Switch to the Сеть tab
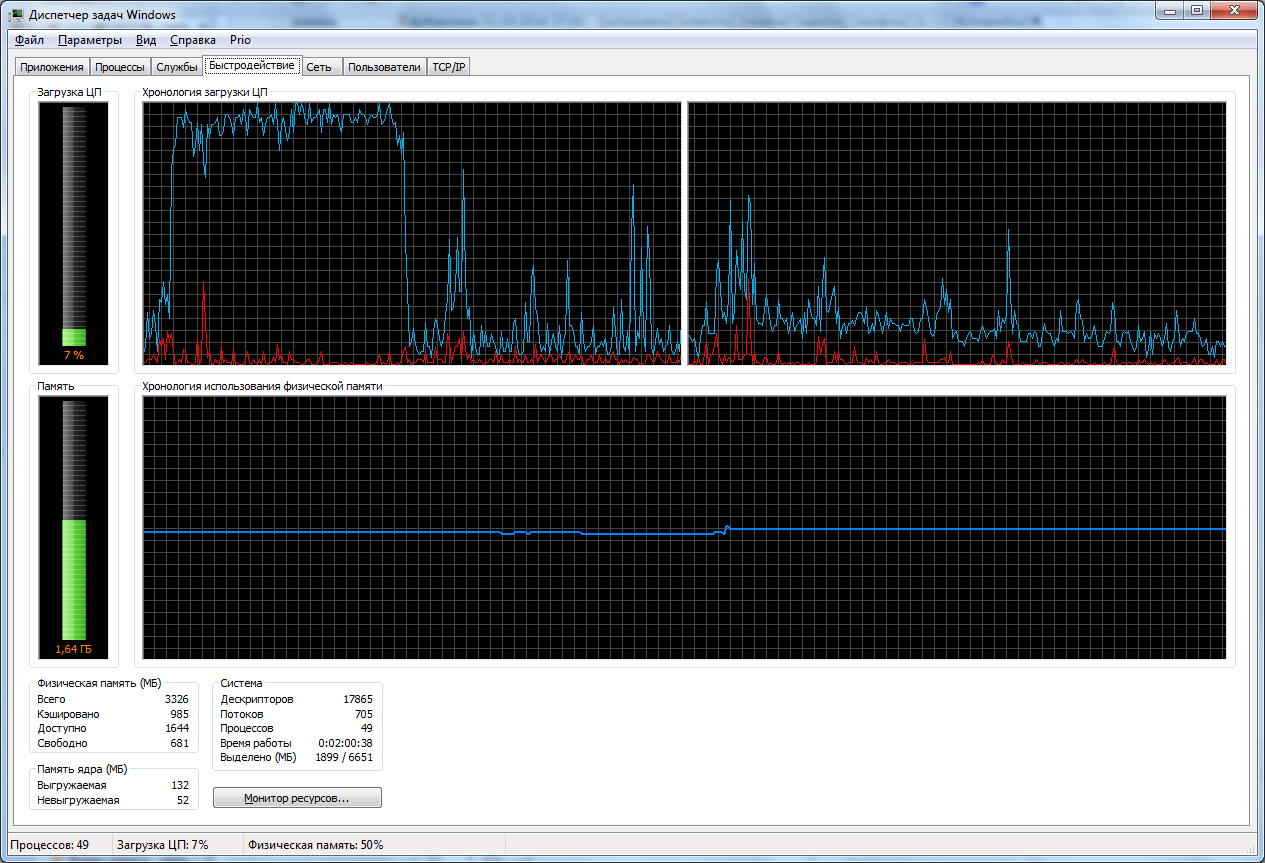 (319, 67)
